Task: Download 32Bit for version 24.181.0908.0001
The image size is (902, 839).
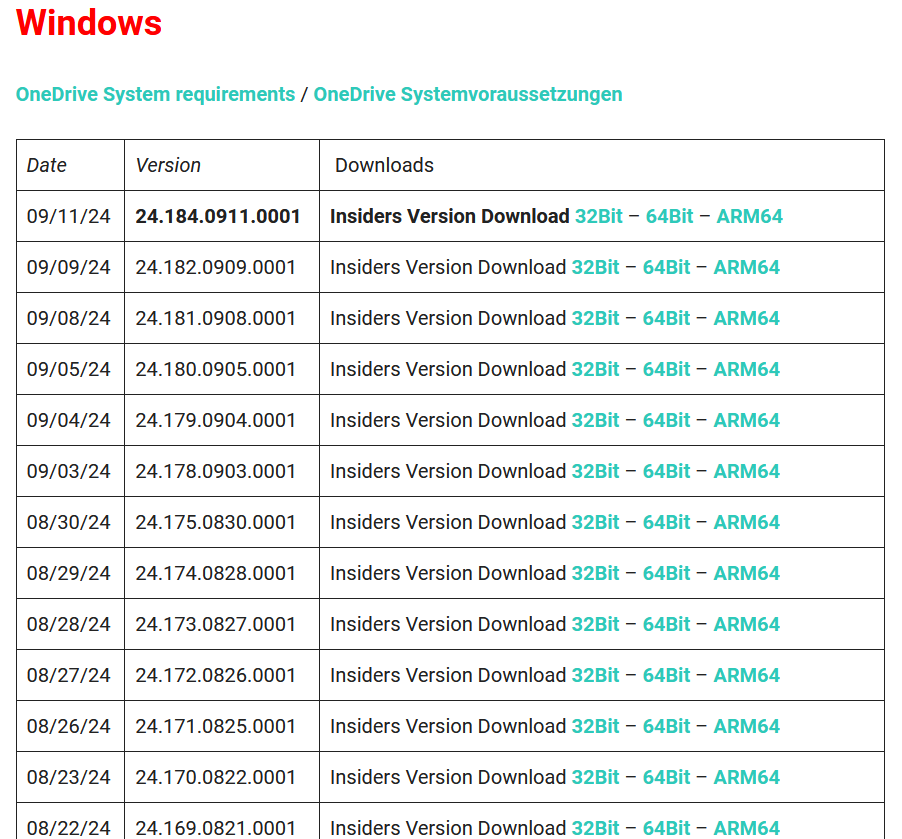Action: 595,318
